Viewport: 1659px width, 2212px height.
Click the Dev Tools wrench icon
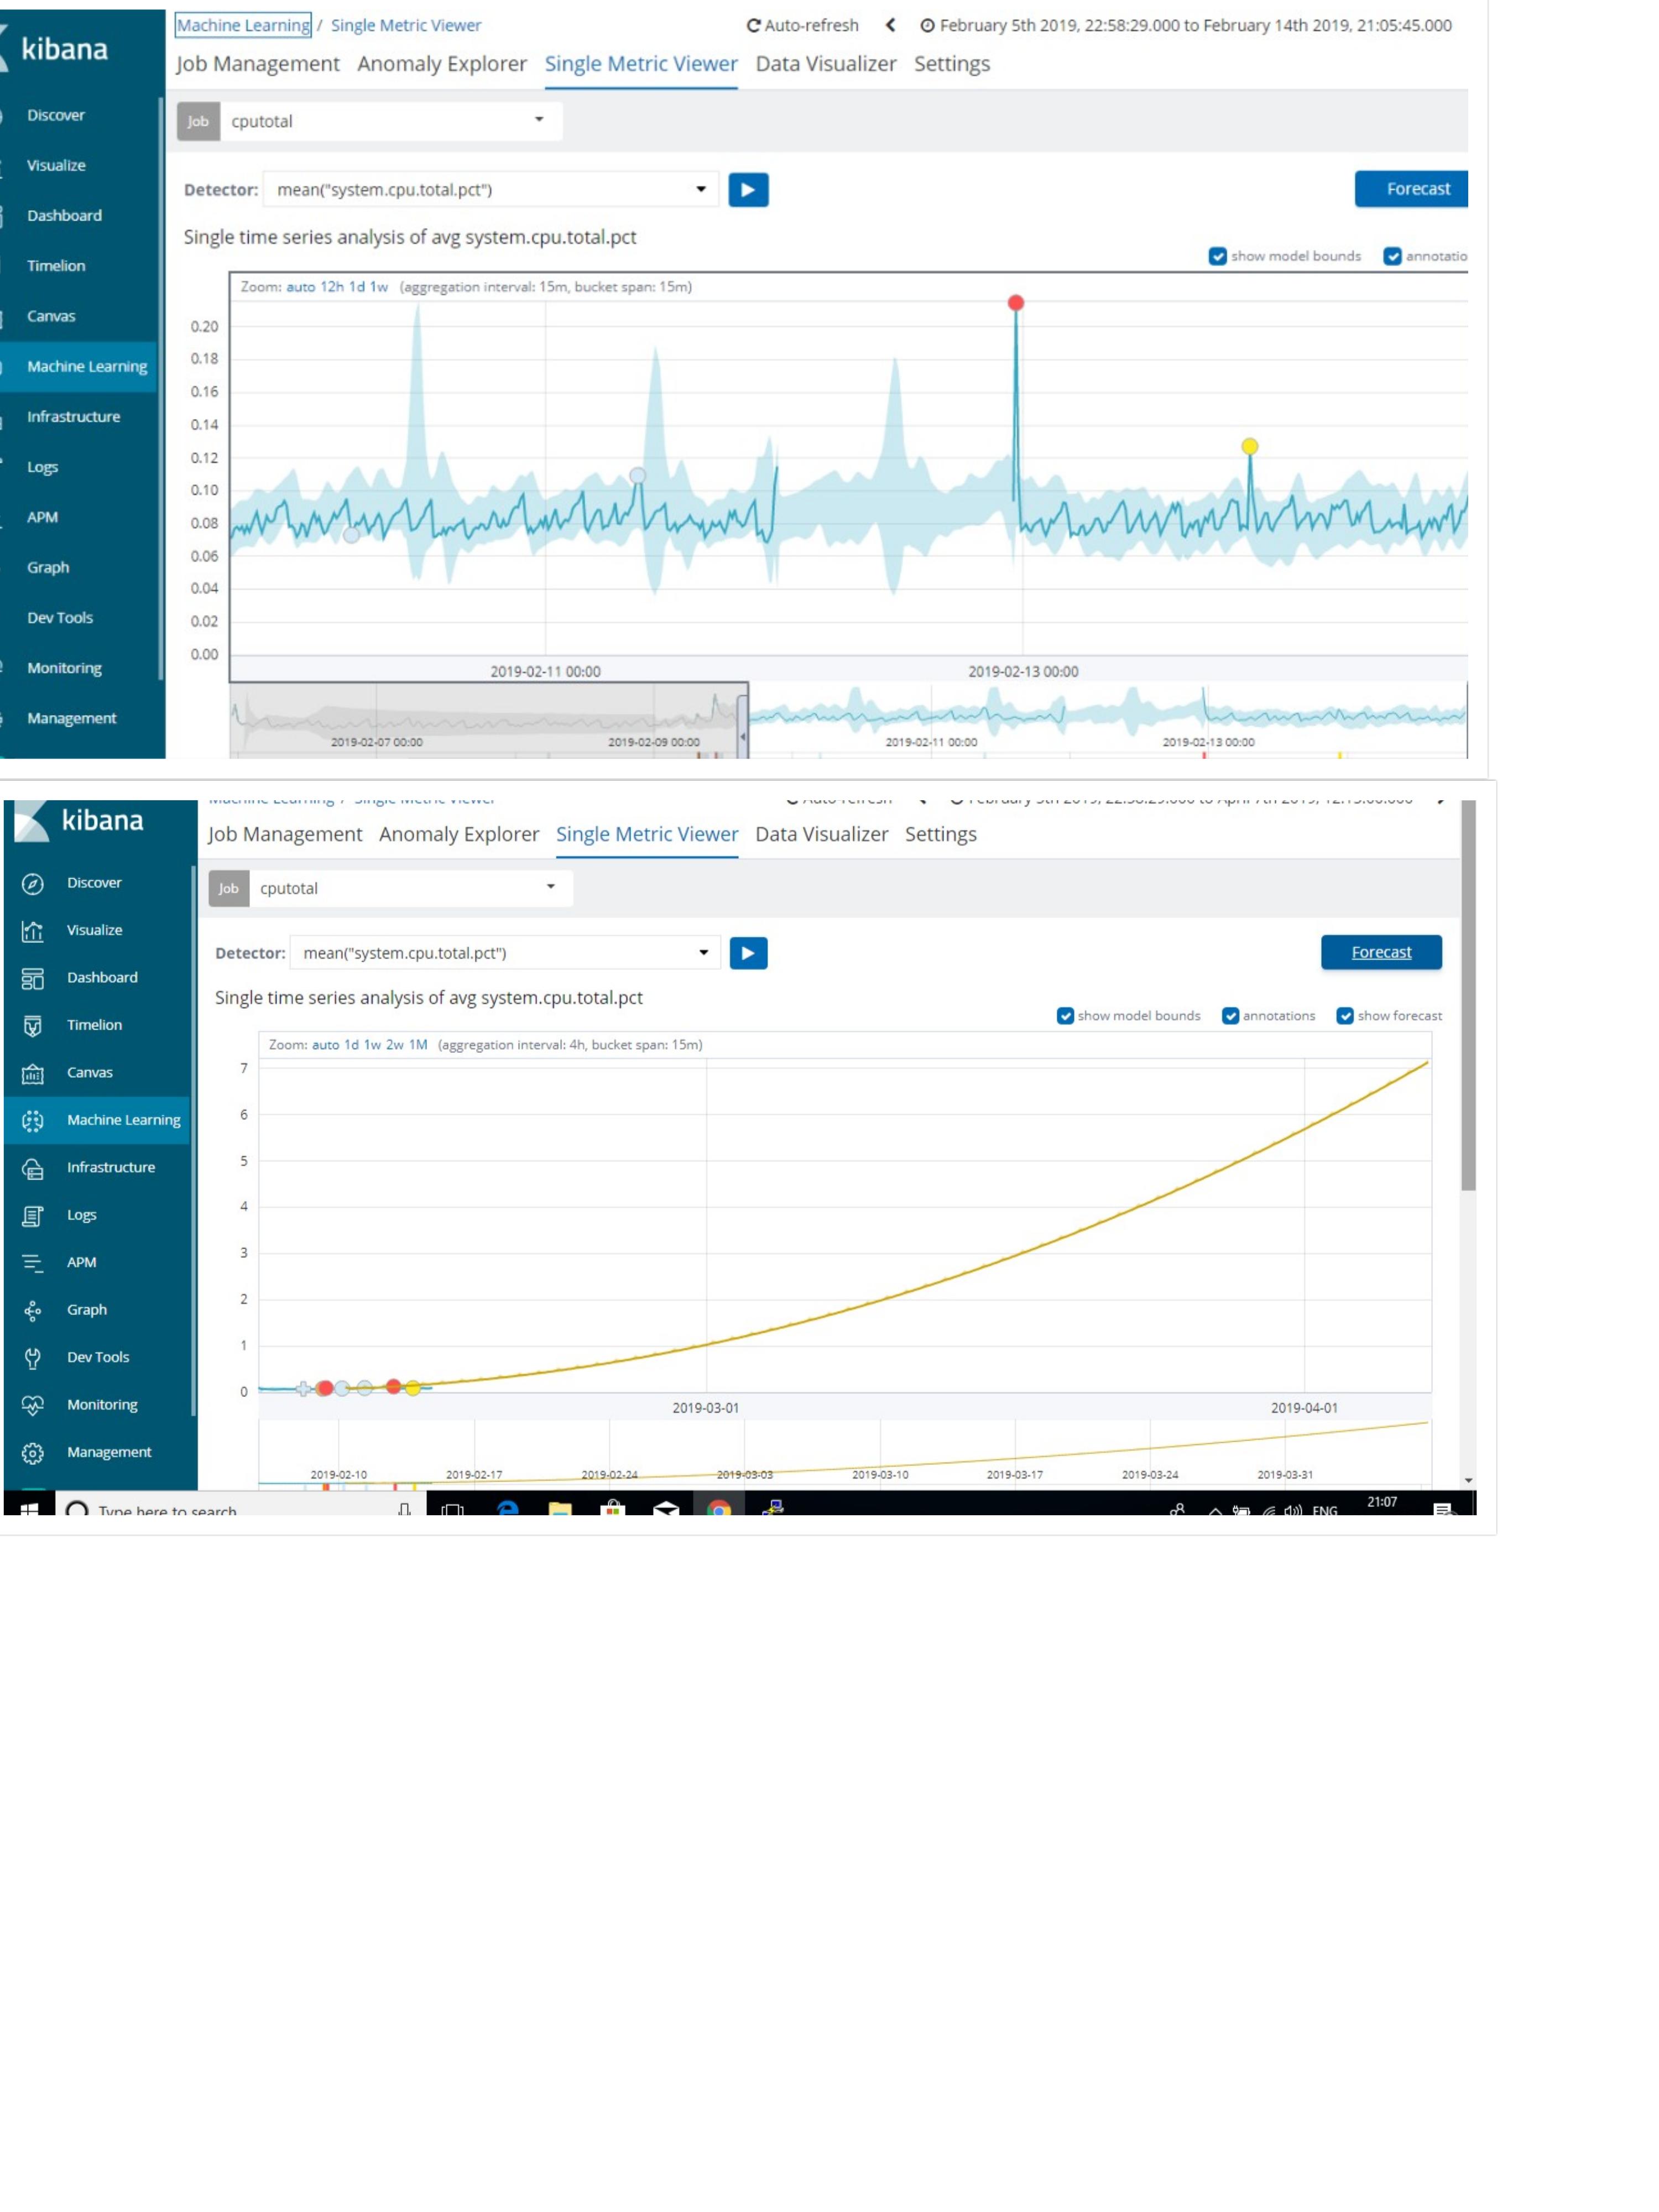33,1357
